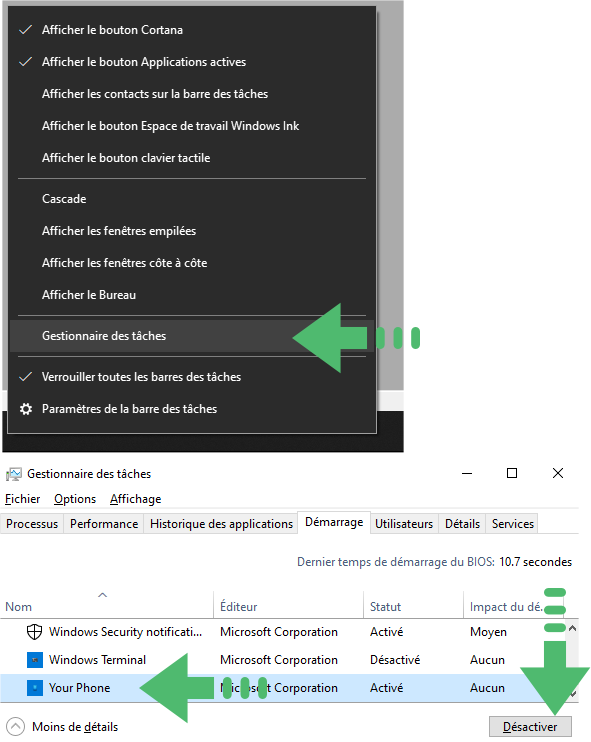Minimize the Gestionnaire des tâches window

click(x=467, y=473)
